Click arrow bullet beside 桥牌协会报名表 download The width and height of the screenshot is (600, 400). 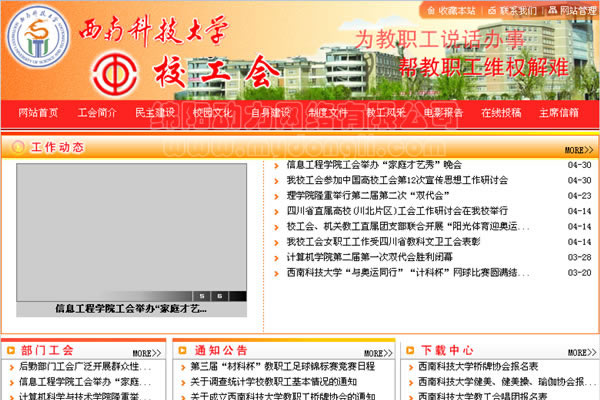411,367
